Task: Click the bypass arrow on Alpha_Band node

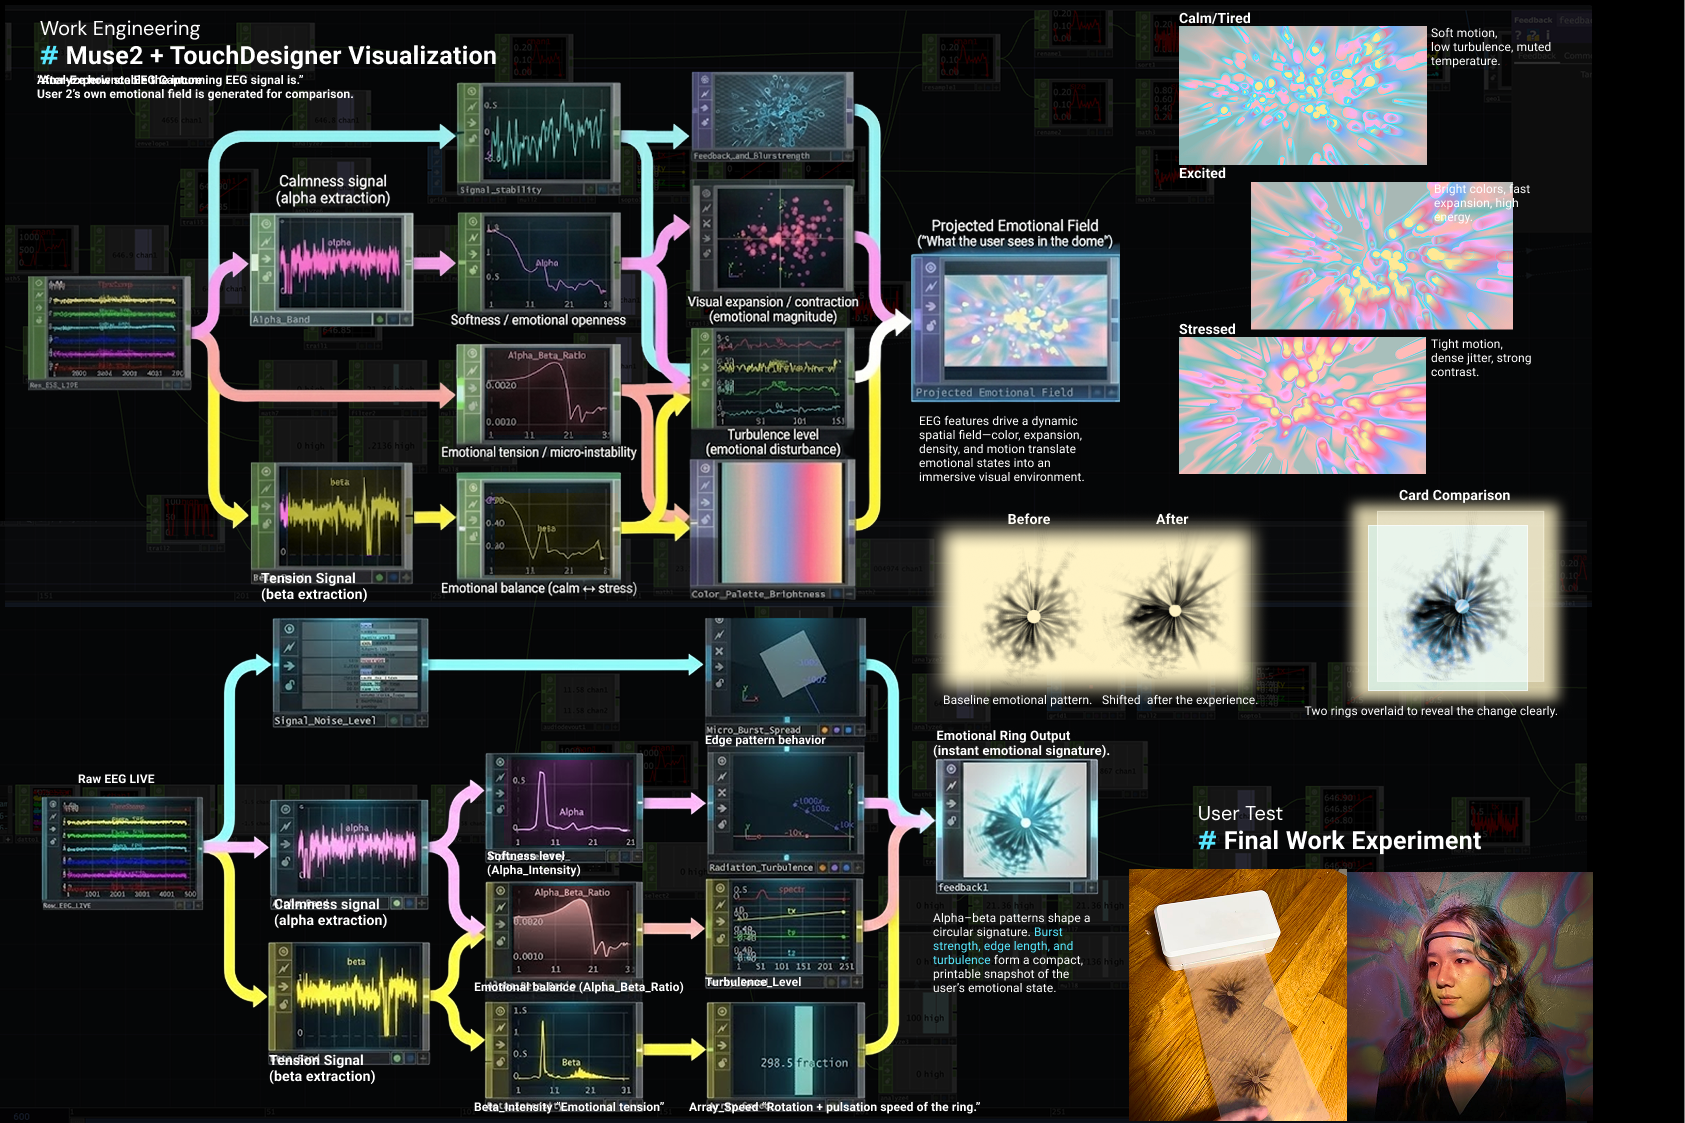Action: (x=266, y=259)
